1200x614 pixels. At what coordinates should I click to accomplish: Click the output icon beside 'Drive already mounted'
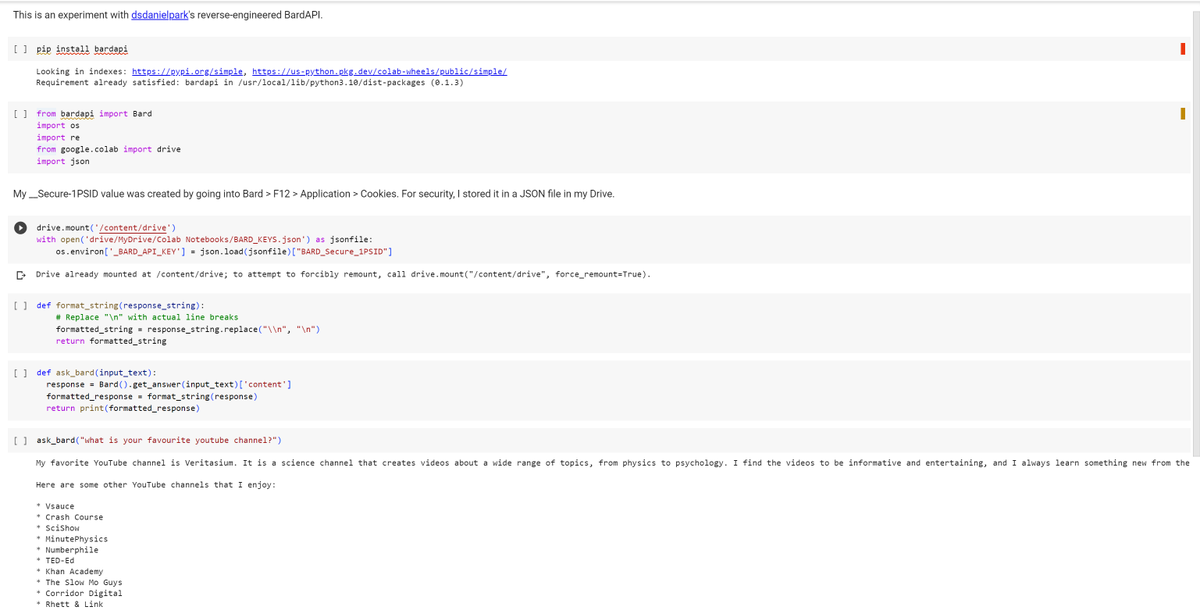tap(19, 274)
